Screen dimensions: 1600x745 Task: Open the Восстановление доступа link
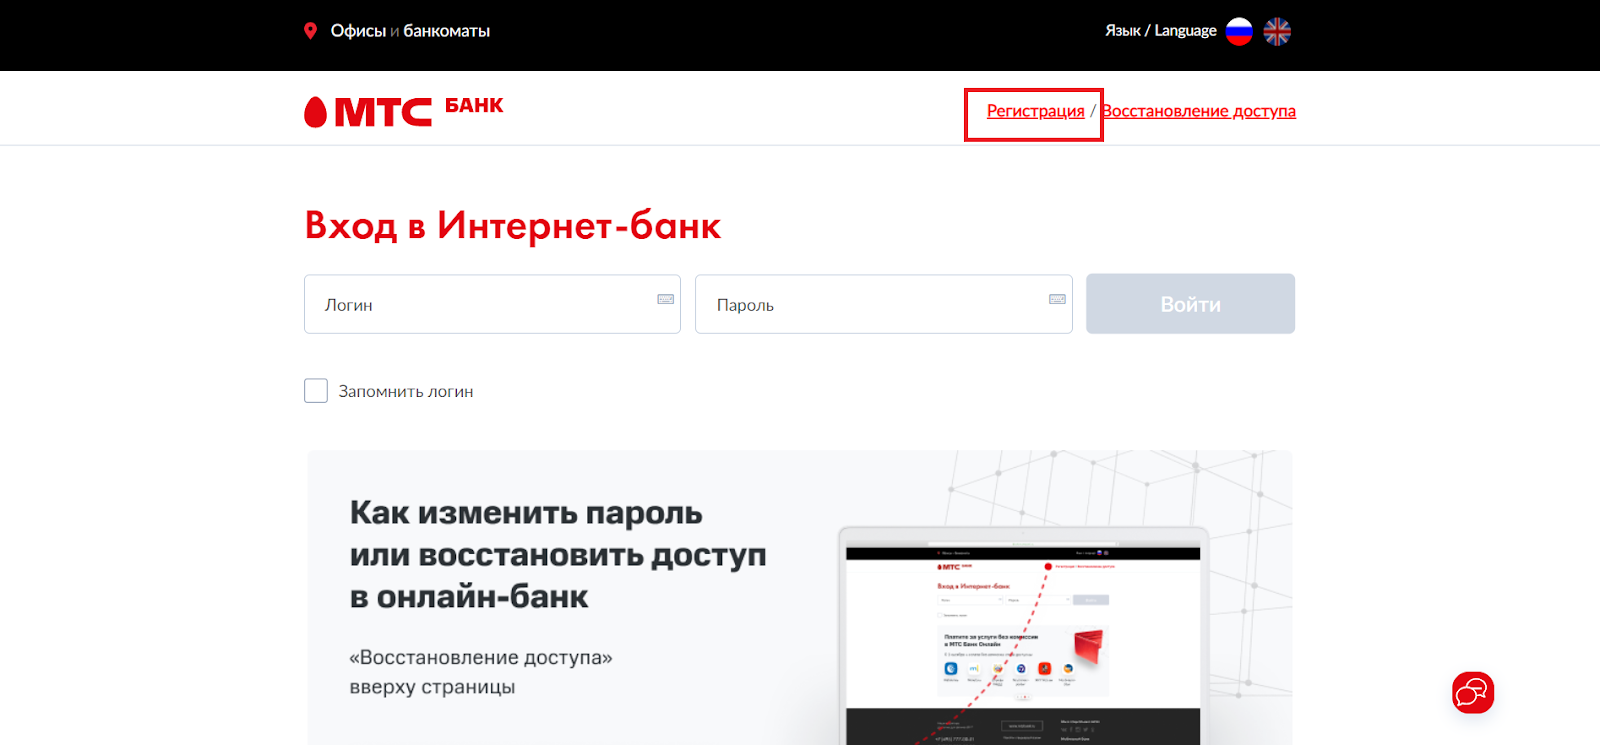(1199, 111)
